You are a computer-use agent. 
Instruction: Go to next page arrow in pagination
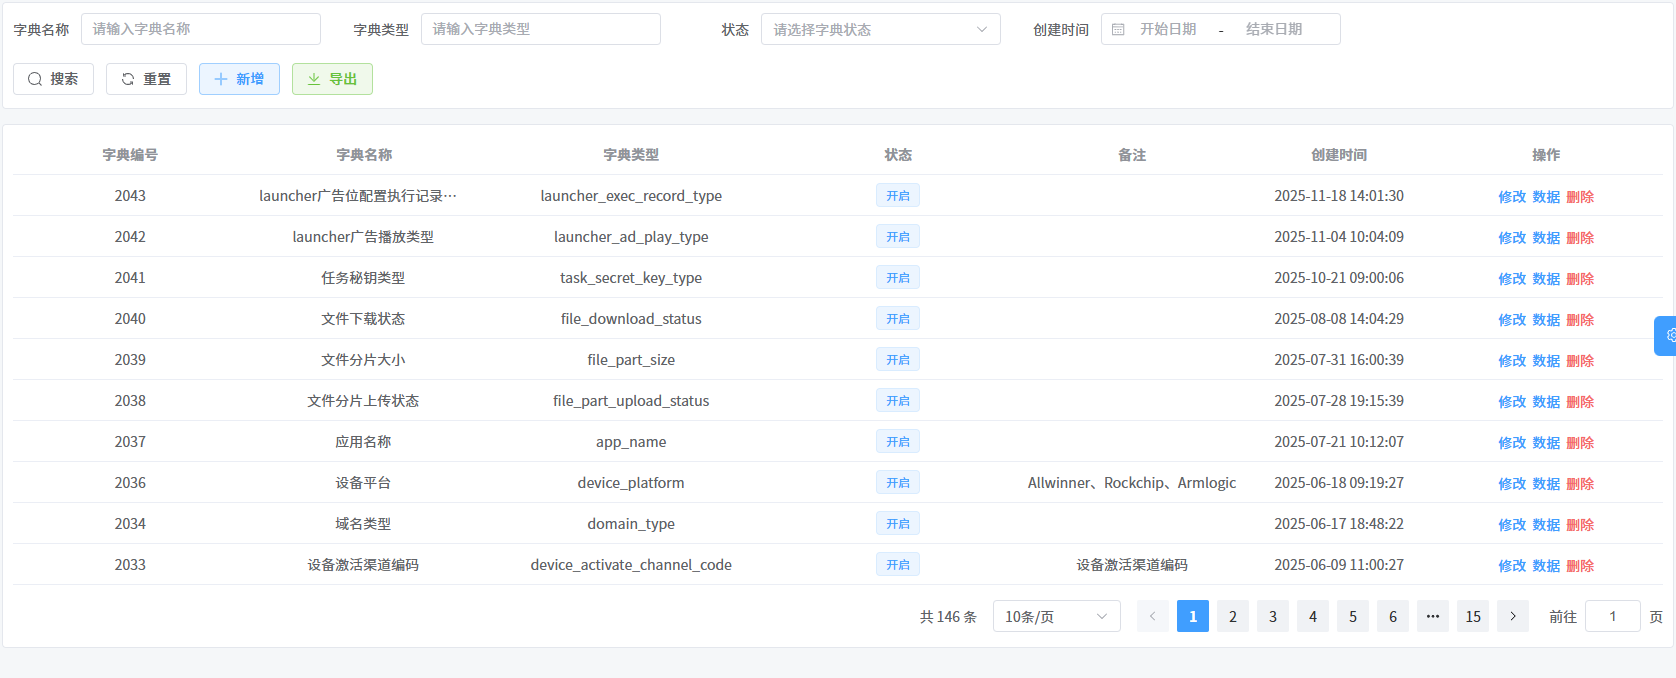(x=1513, y=616)
